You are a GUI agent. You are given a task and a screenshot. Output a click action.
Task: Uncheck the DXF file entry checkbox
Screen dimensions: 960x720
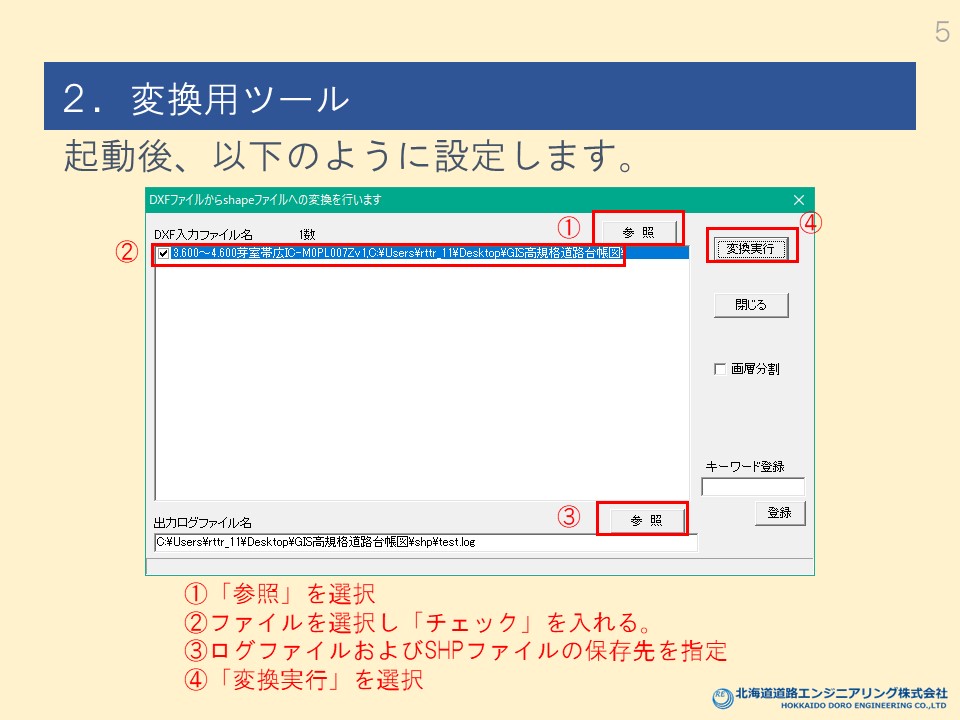click(164, 254)
